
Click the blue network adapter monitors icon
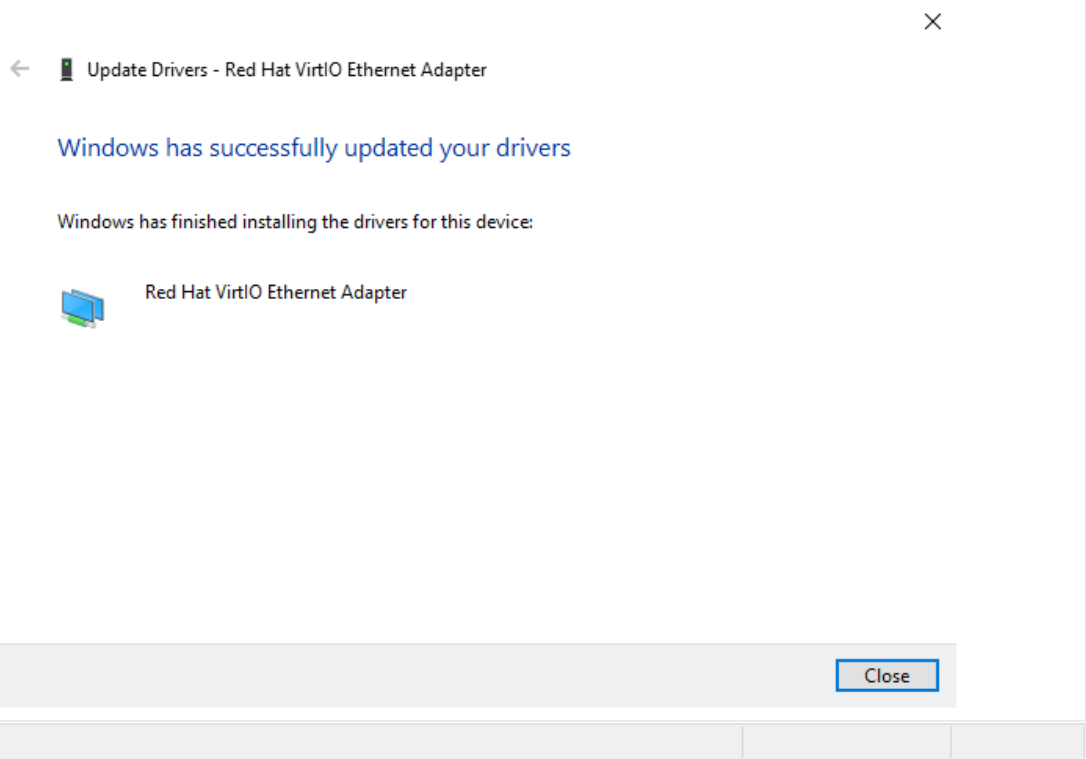click(x=81, y=308)
